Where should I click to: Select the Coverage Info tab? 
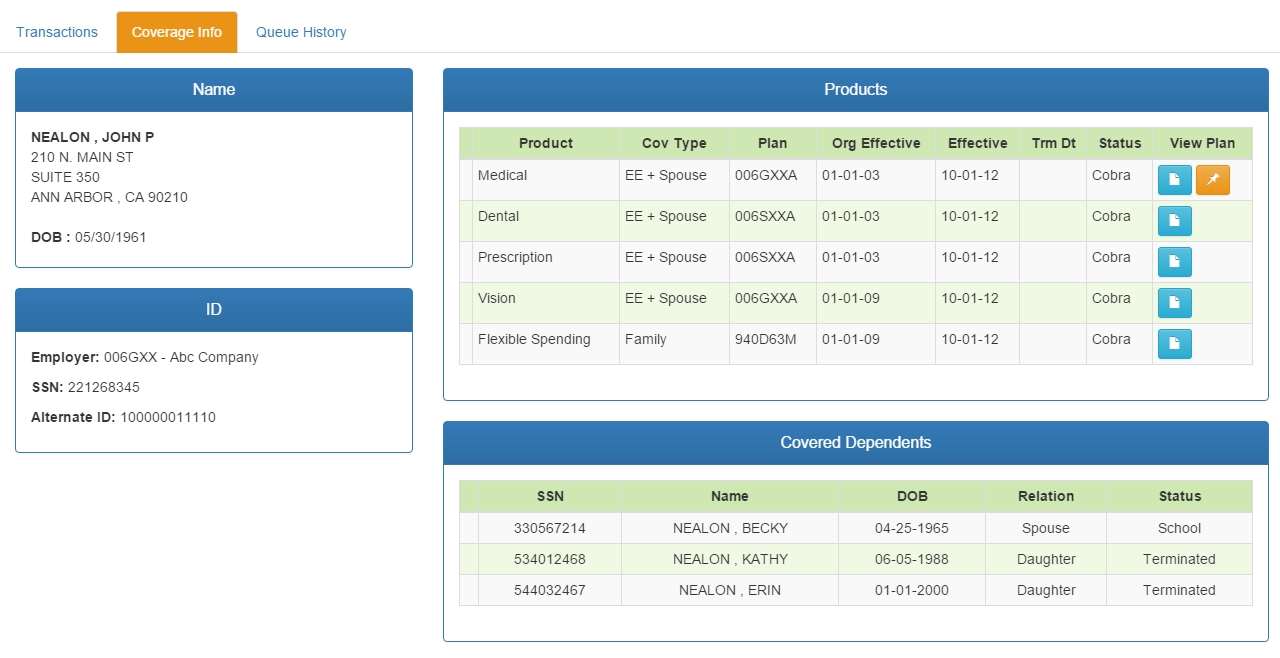pyautogui.click(x=177, y=32)
